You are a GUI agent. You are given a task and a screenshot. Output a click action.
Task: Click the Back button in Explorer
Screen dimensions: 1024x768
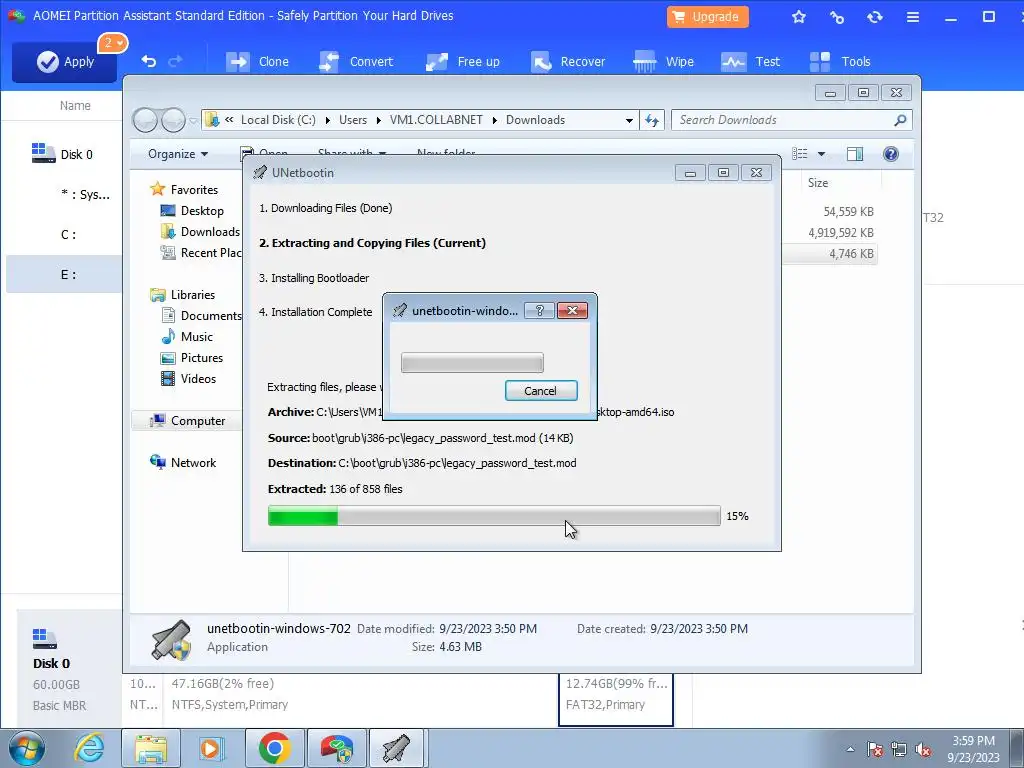(145, 120)
